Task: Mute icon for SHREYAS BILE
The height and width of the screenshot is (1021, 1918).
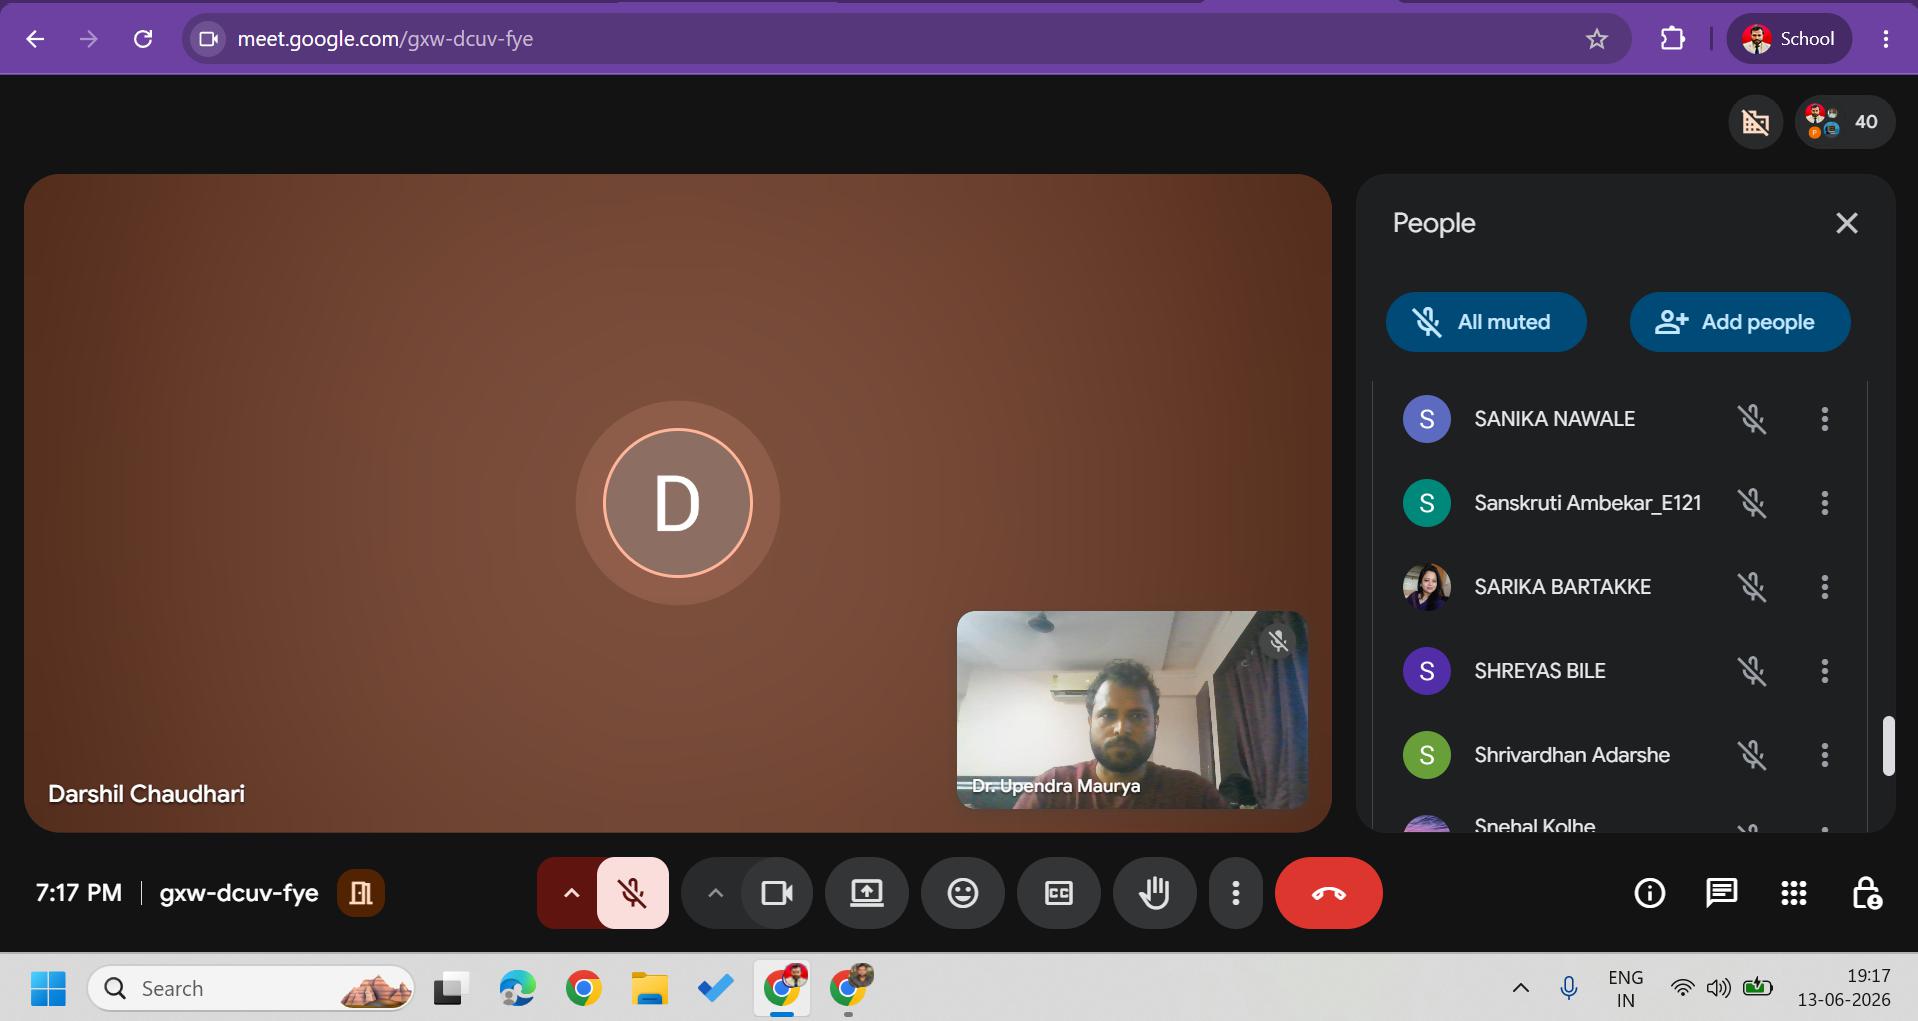Action: pyautogui.click(x=1751, y=671)
